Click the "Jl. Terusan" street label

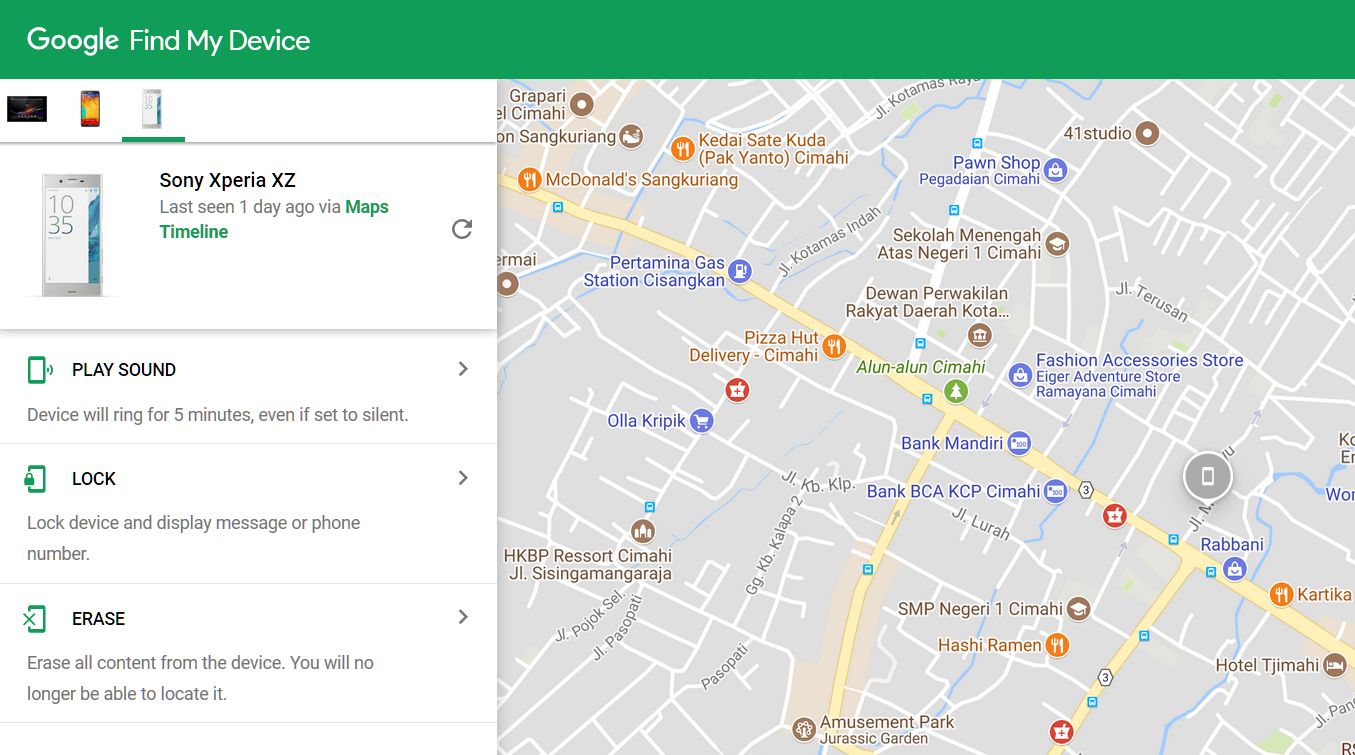[1152, 302]
